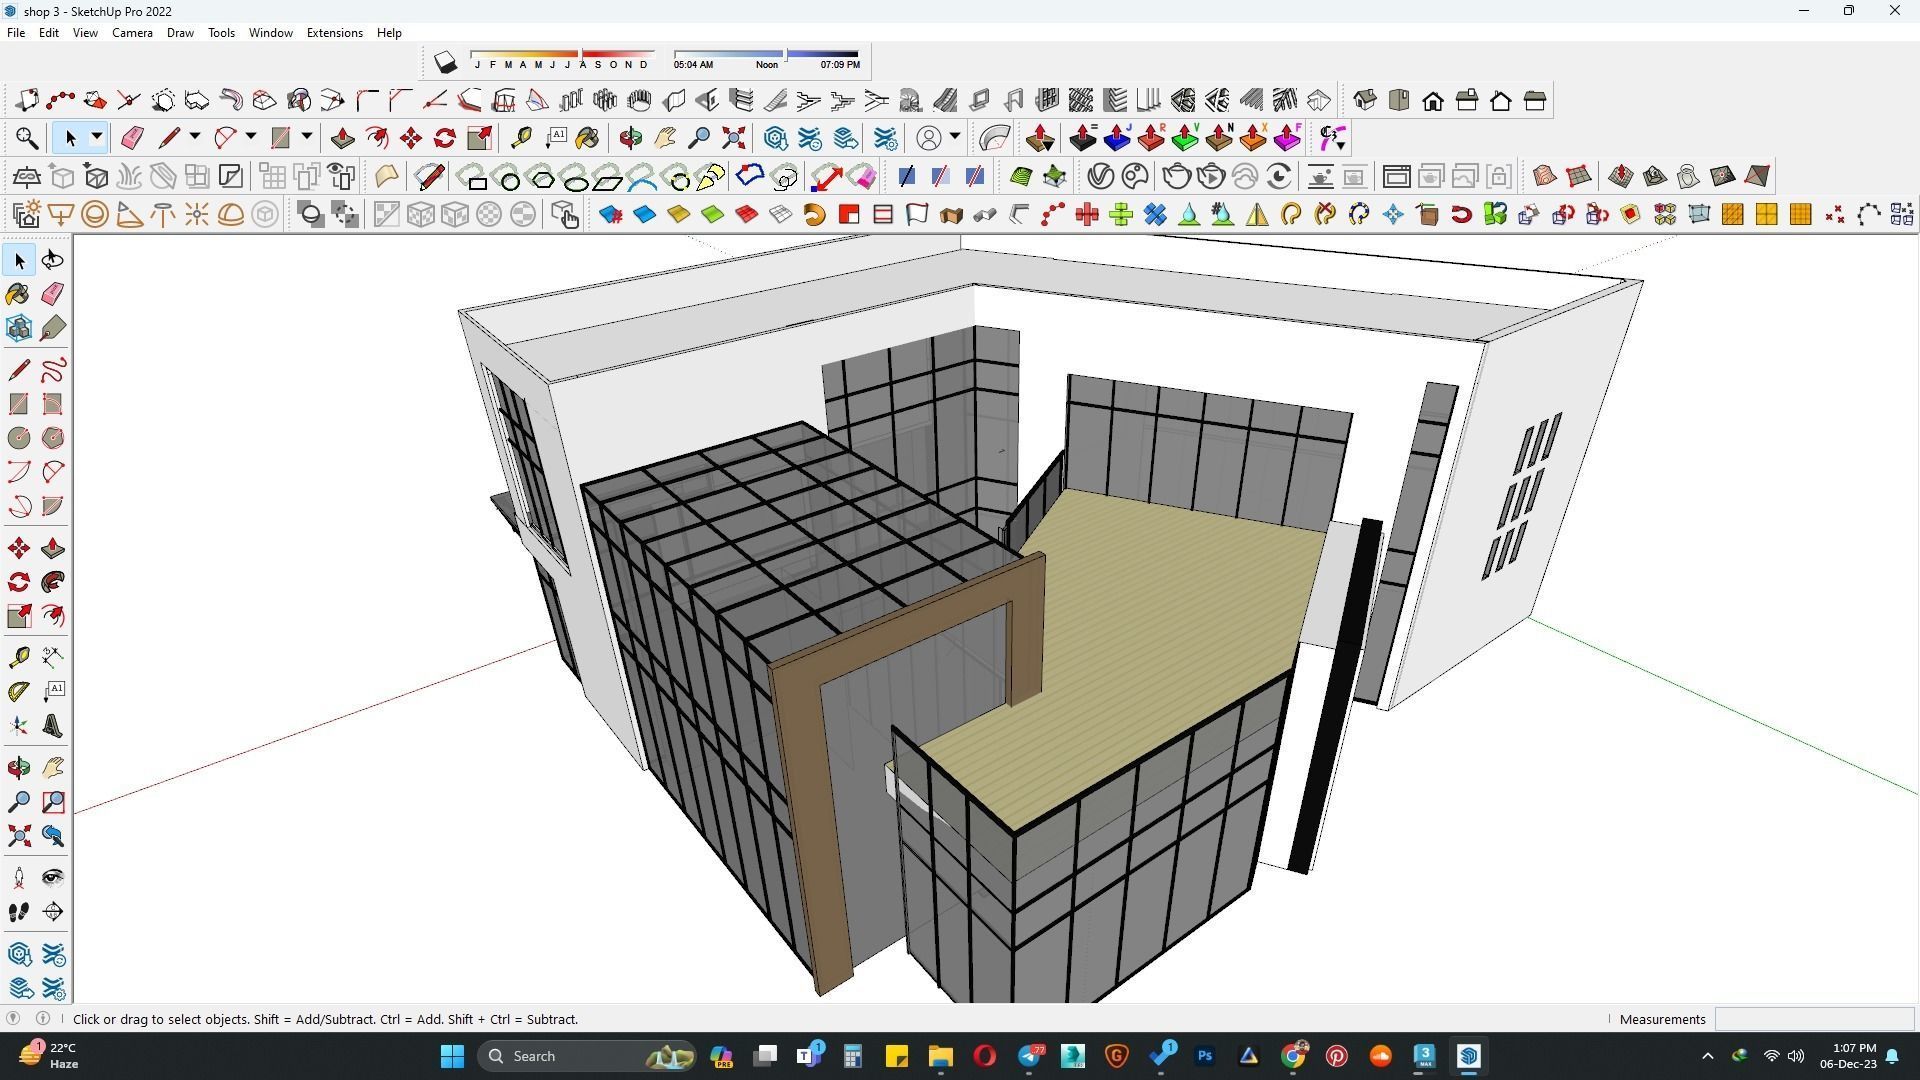This screenshot has width=1920, height=1080.
Task: Open the Camera menu
Action: tap(132, 33)
